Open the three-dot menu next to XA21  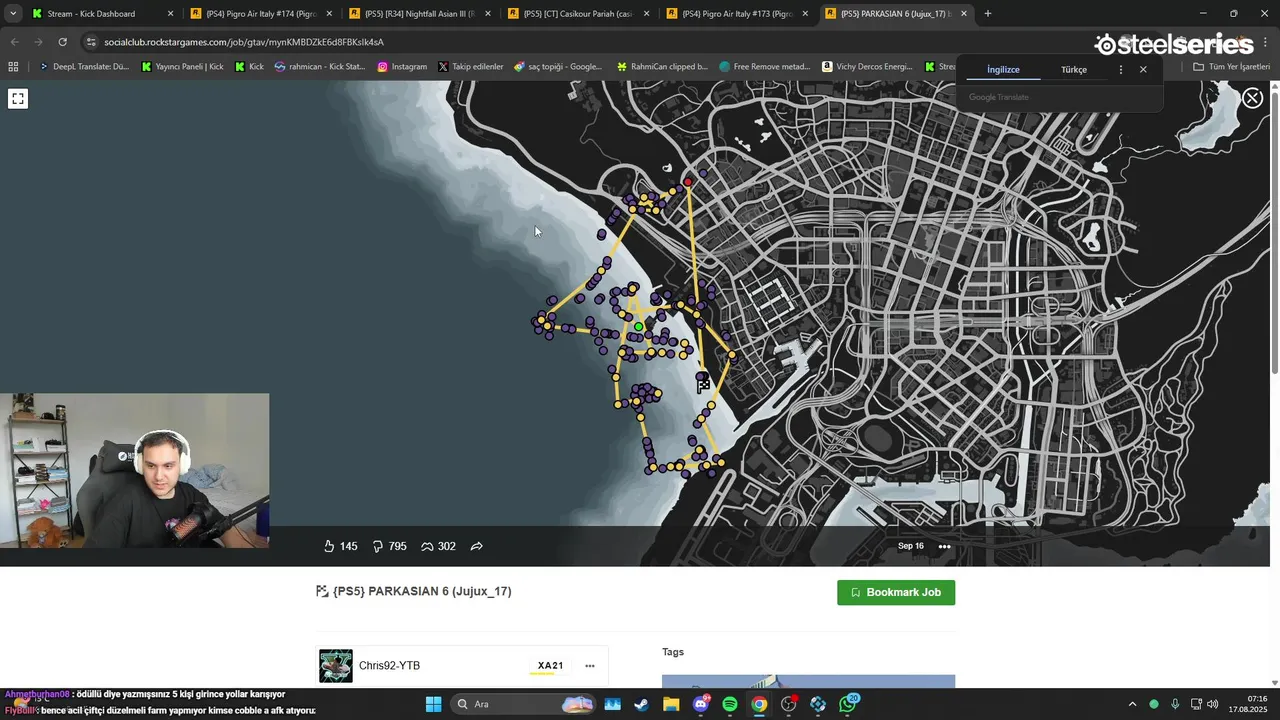coord(589,666)
